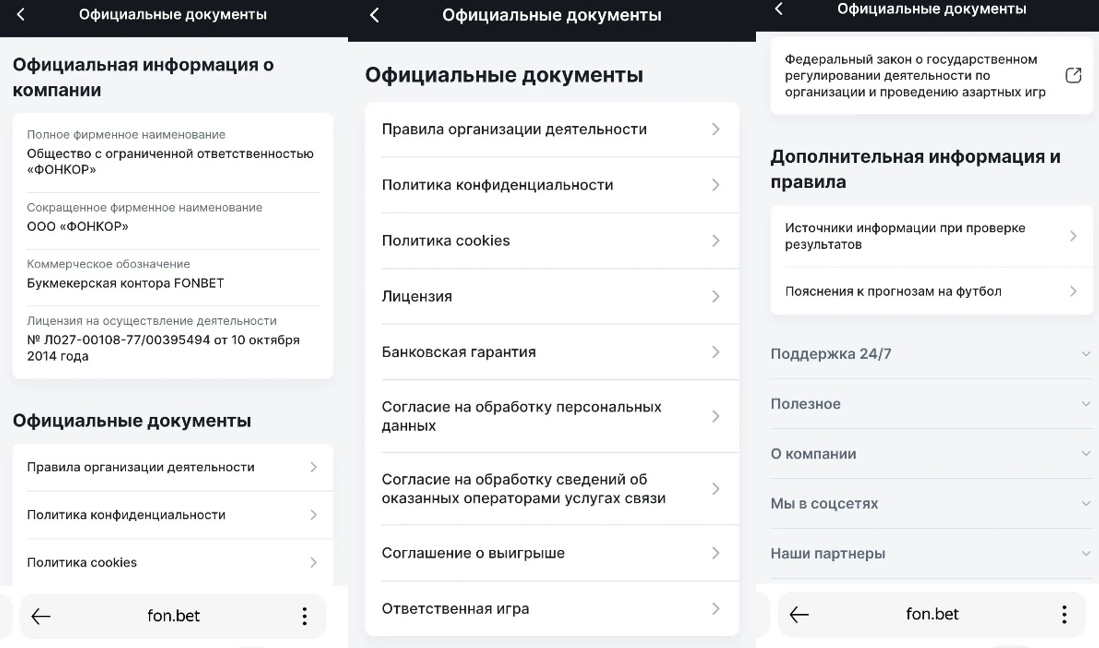Open Политика конфиденциальности in left screen
Screen dimensions: 1099x648
[172, 515]
